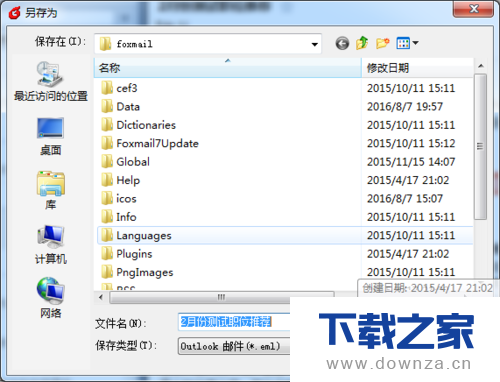Click the cef3 folder icon
Image resolution: width=500 pixels, height=382 pixels.
(107, 88)
